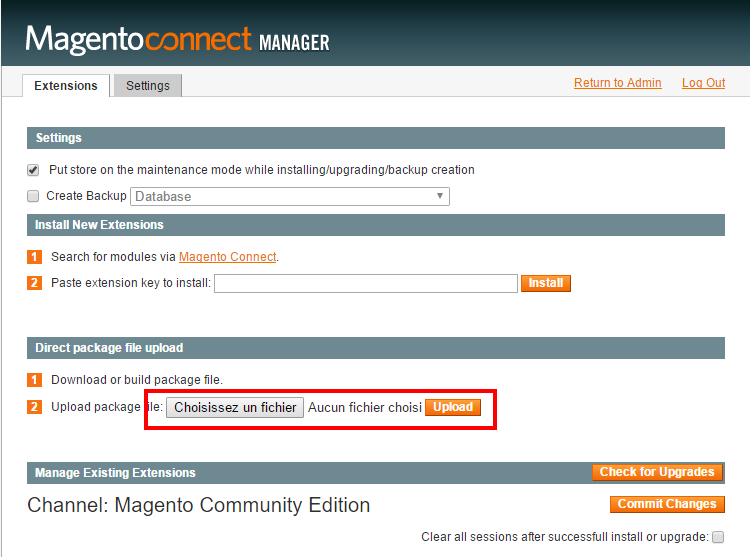The height and width of the screenshot is (557, 750).
Task: Select the Extensions tab
Action: coord(66,86)
